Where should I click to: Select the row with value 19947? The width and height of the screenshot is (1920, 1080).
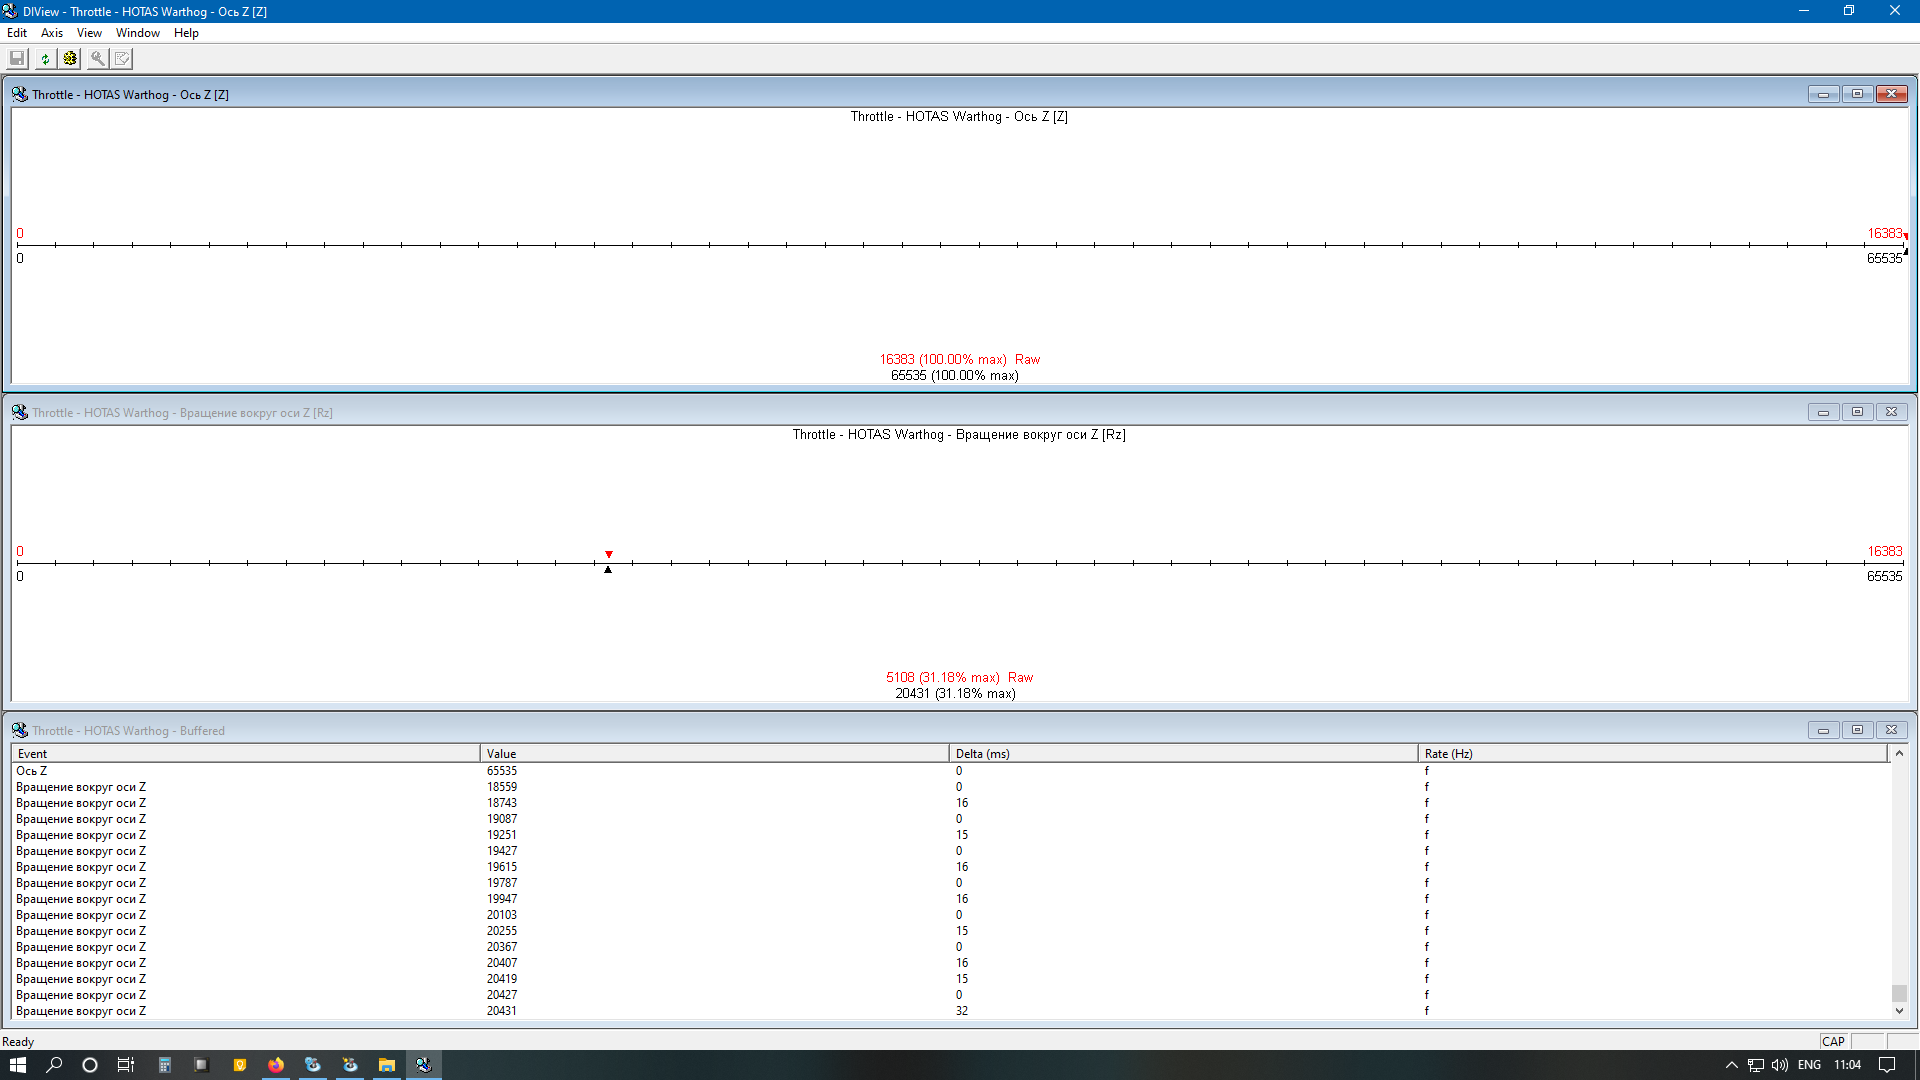click(x=950, y=899)
